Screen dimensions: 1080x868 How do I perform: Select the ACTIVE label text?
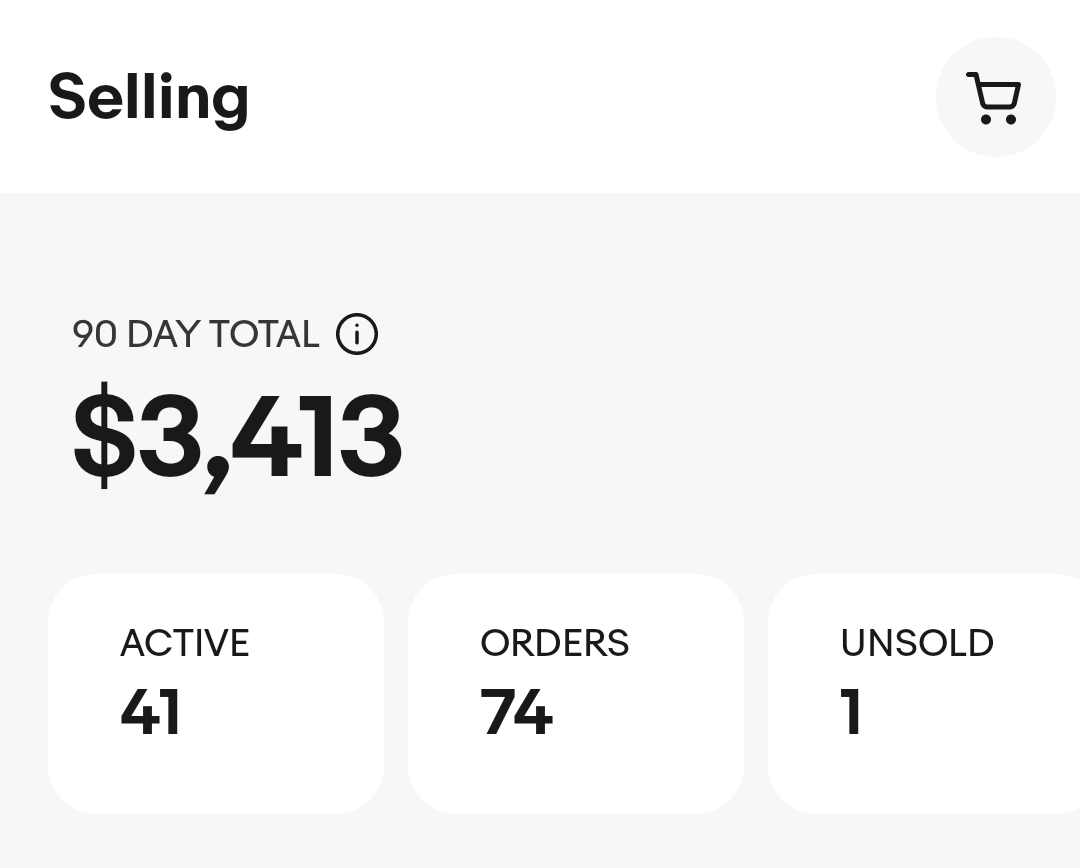[185, 643]
